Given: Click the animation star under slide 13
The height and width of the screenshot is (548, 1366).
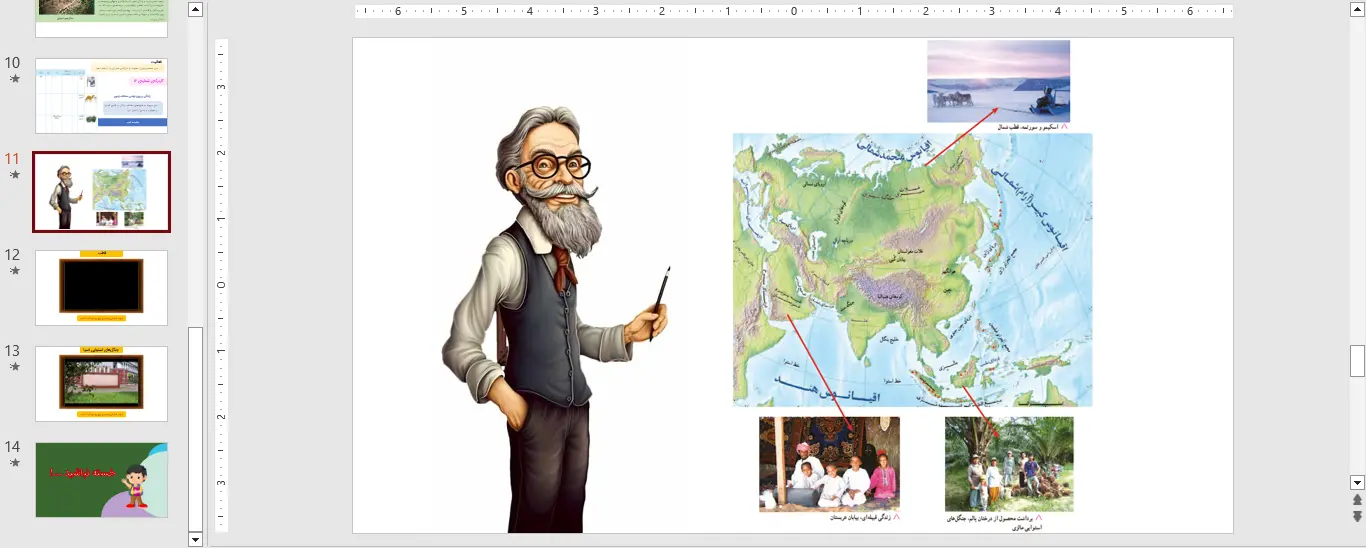Looking at the screenshot, I should click(x=14, y=367).
